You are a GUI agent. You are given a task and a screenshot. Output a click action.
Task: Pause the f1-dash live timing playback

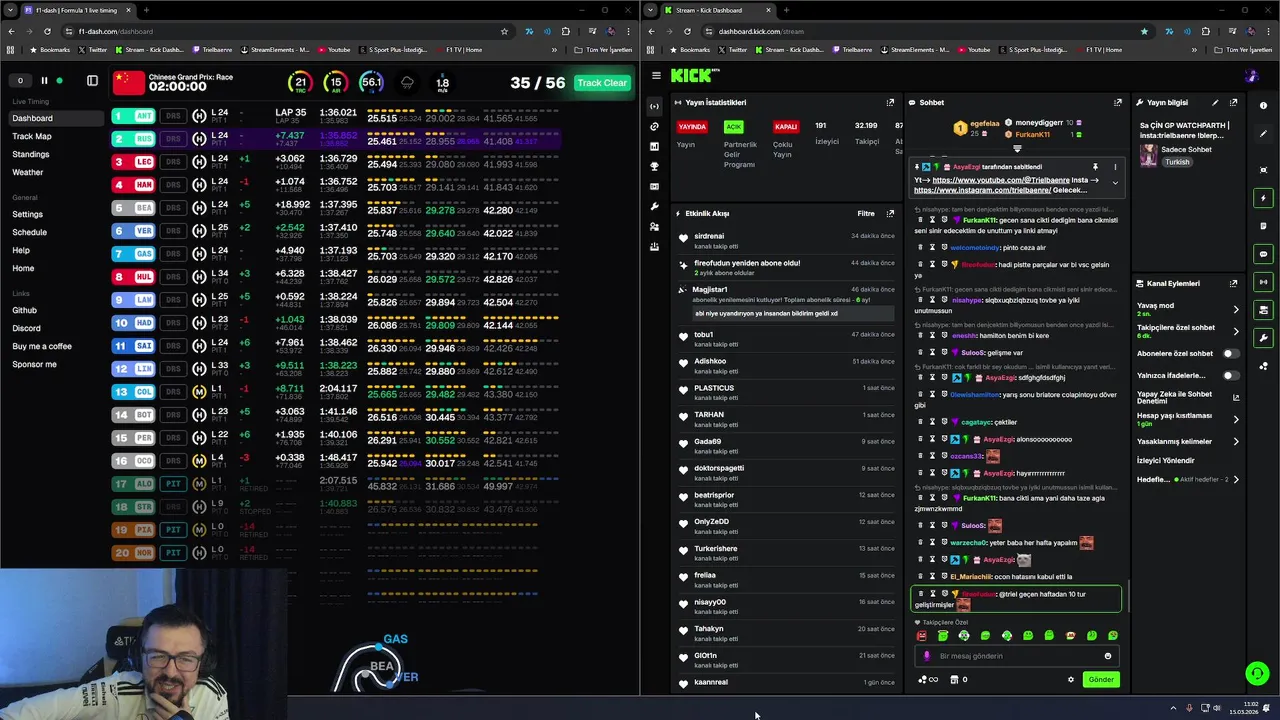(44, 81)
